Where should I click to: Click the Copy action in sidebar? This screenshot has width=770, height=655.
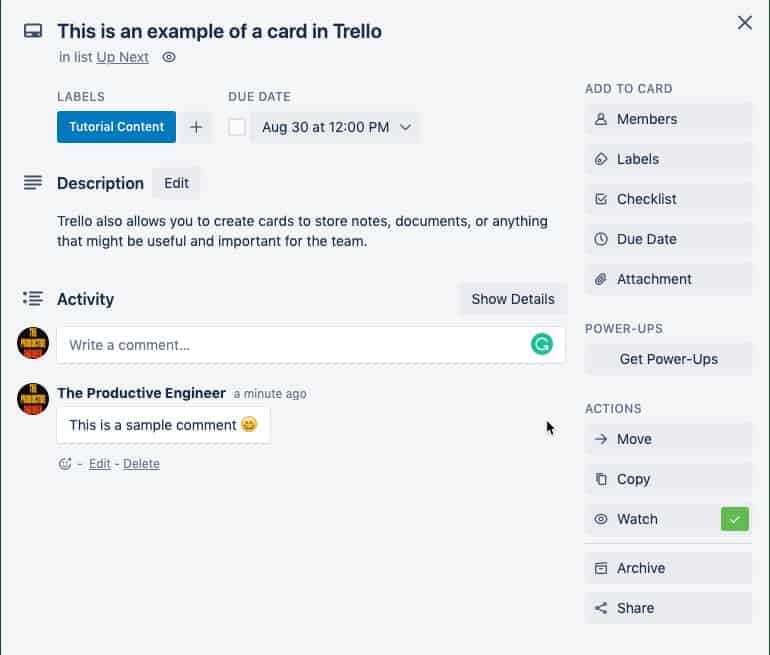[668, 479]
